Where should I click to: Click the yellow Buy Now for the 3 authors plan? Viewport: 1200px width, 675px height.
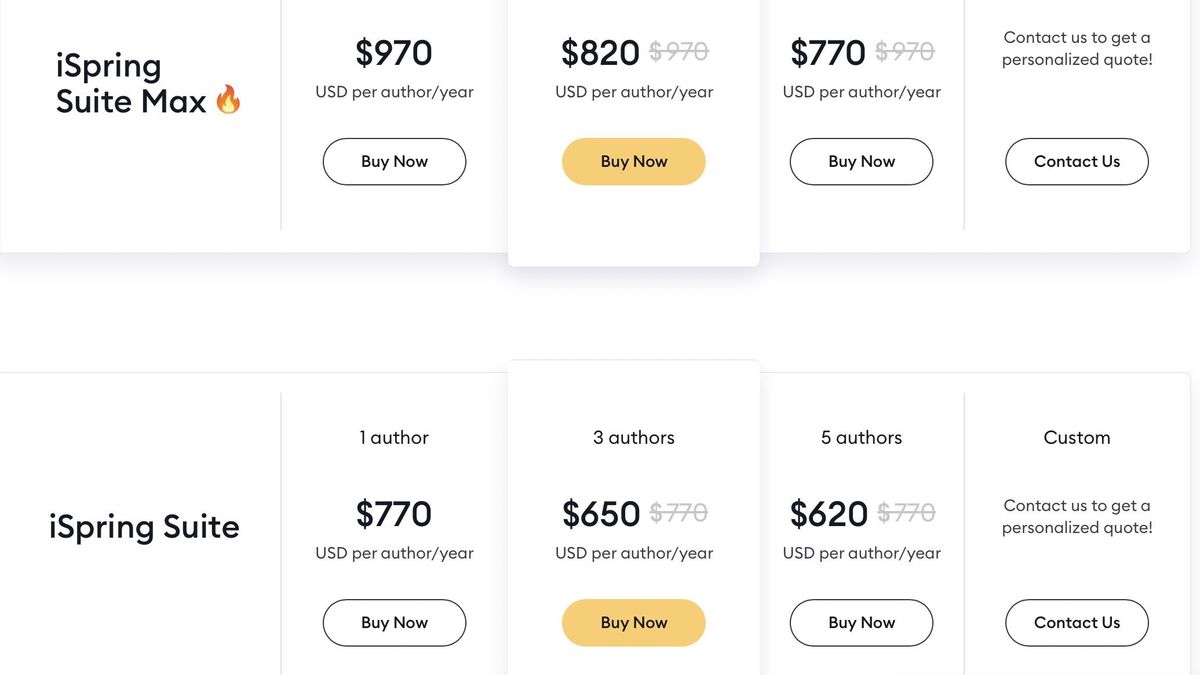click(x=633, y=622)
